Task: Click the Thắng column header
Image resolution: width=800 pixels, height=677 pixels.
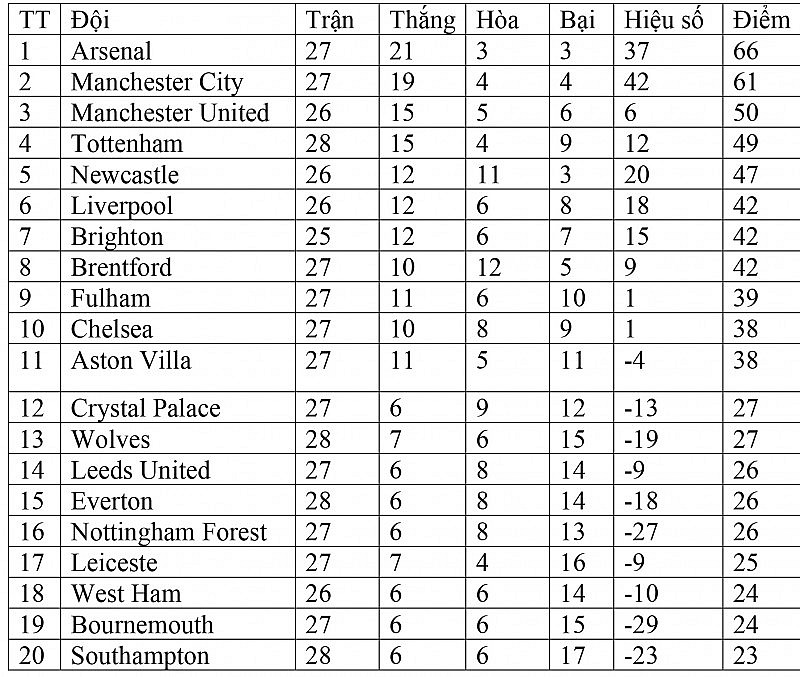Action: (422, 20)
